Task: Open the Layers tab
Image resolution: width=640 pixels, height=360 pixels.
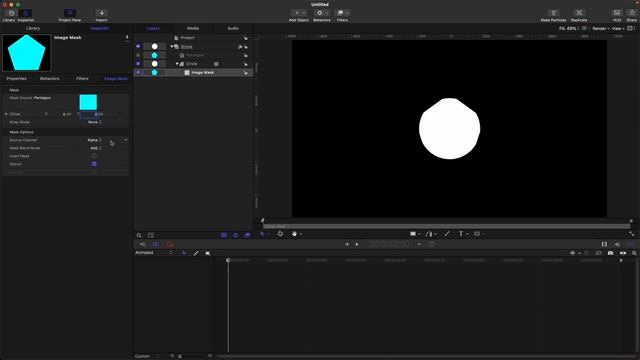Action: [x=153, y=28]
